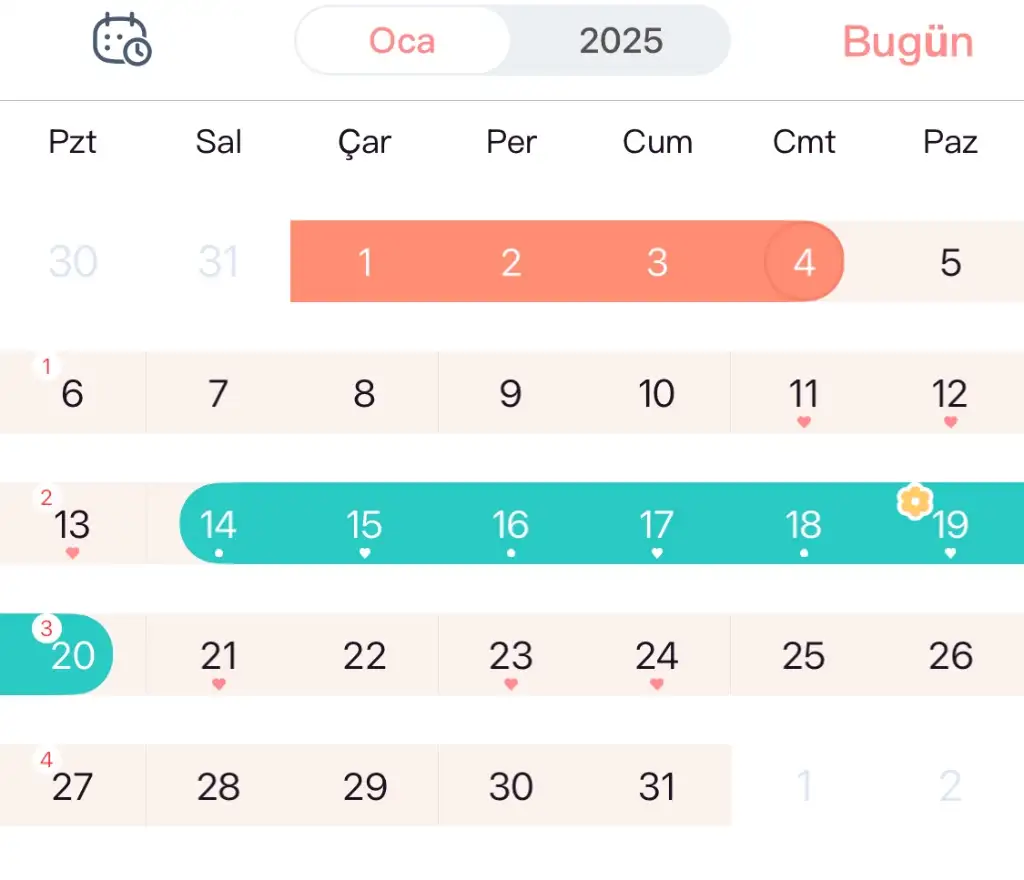Image resolution: width=1024 pixels, height=880 pixels.
Task: Select January 1 in period range
Action: 365,262
